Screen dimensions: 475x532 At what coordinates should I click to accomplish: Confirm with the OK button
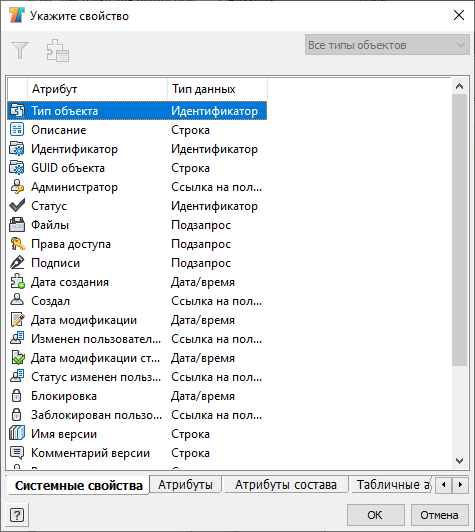[x=376, y=515]
